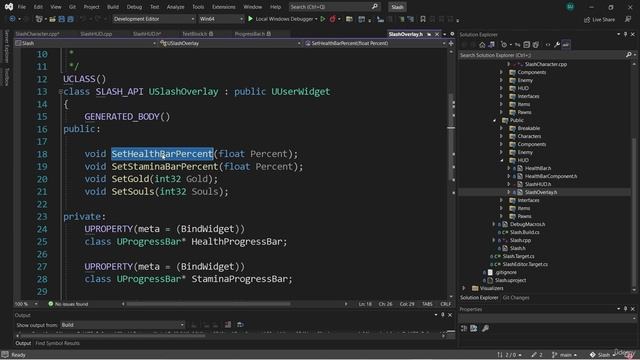Expand the Characters folder under Public
This screenshot has width=640, height=360.
(501, 136)
